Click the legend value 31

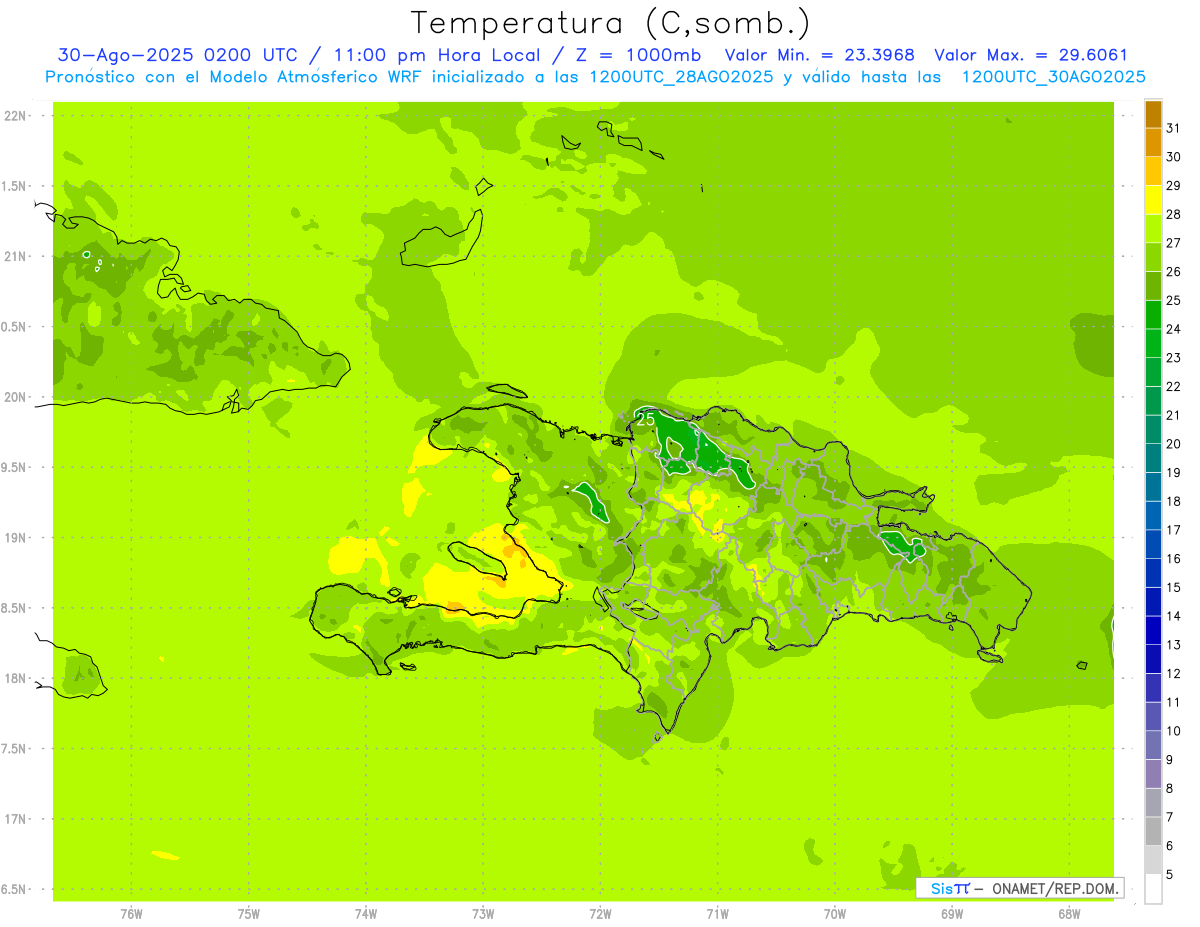tap(1173, 128)
